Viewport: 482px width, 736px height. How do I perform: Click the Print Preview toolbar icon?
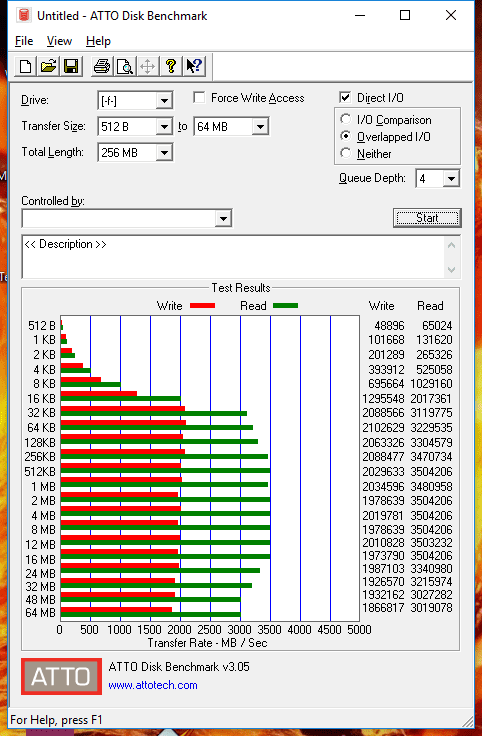click(124, 66)
